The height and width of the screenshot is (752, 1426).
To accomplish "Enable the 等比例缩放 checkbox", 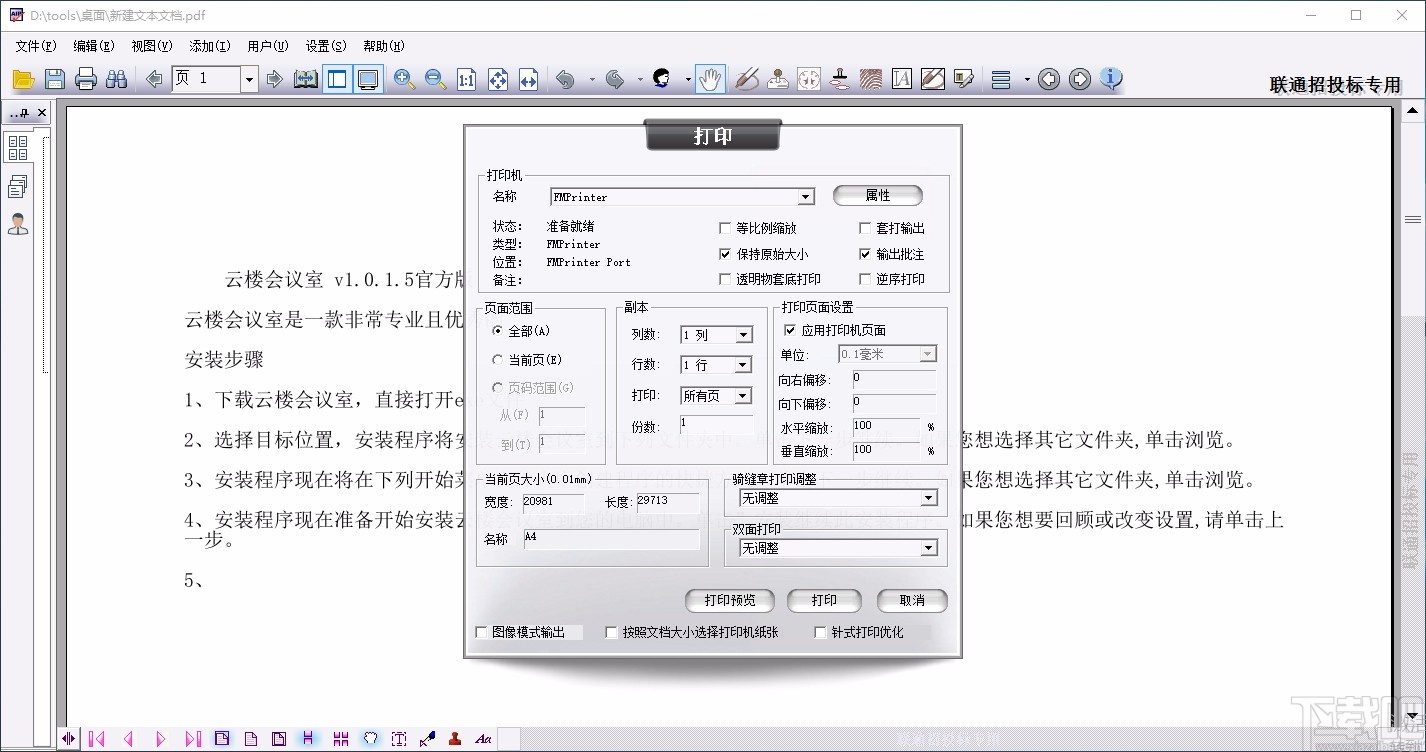I will pos(726,228).
